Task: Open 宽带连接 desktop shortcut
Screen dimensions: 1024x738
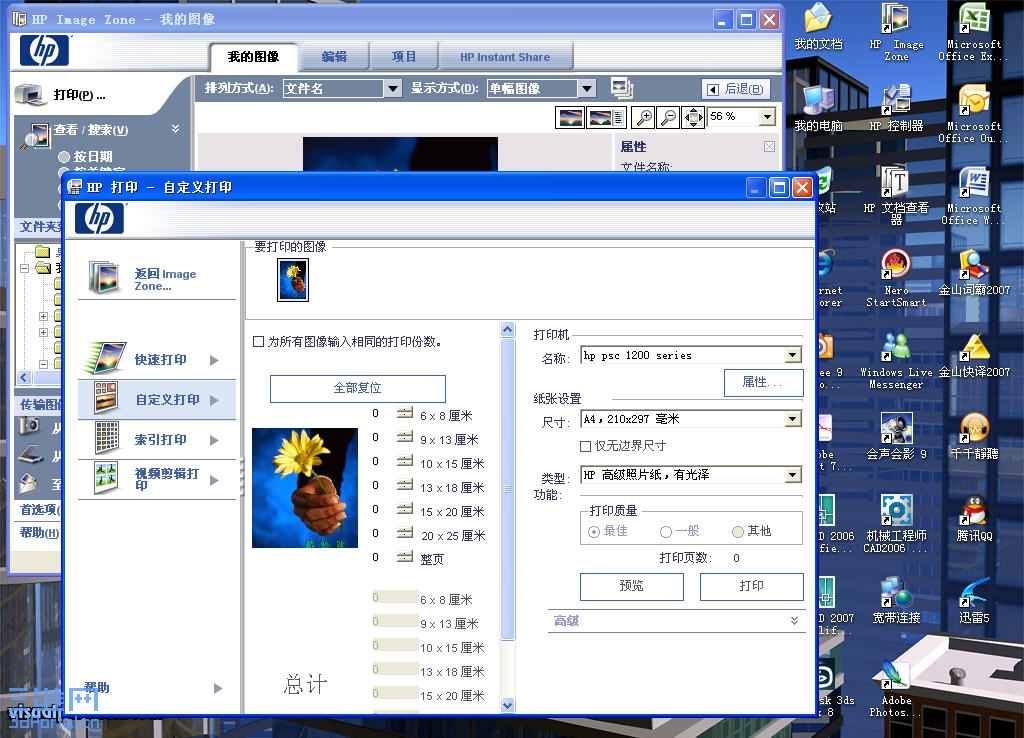Action: tap(896, 601)
